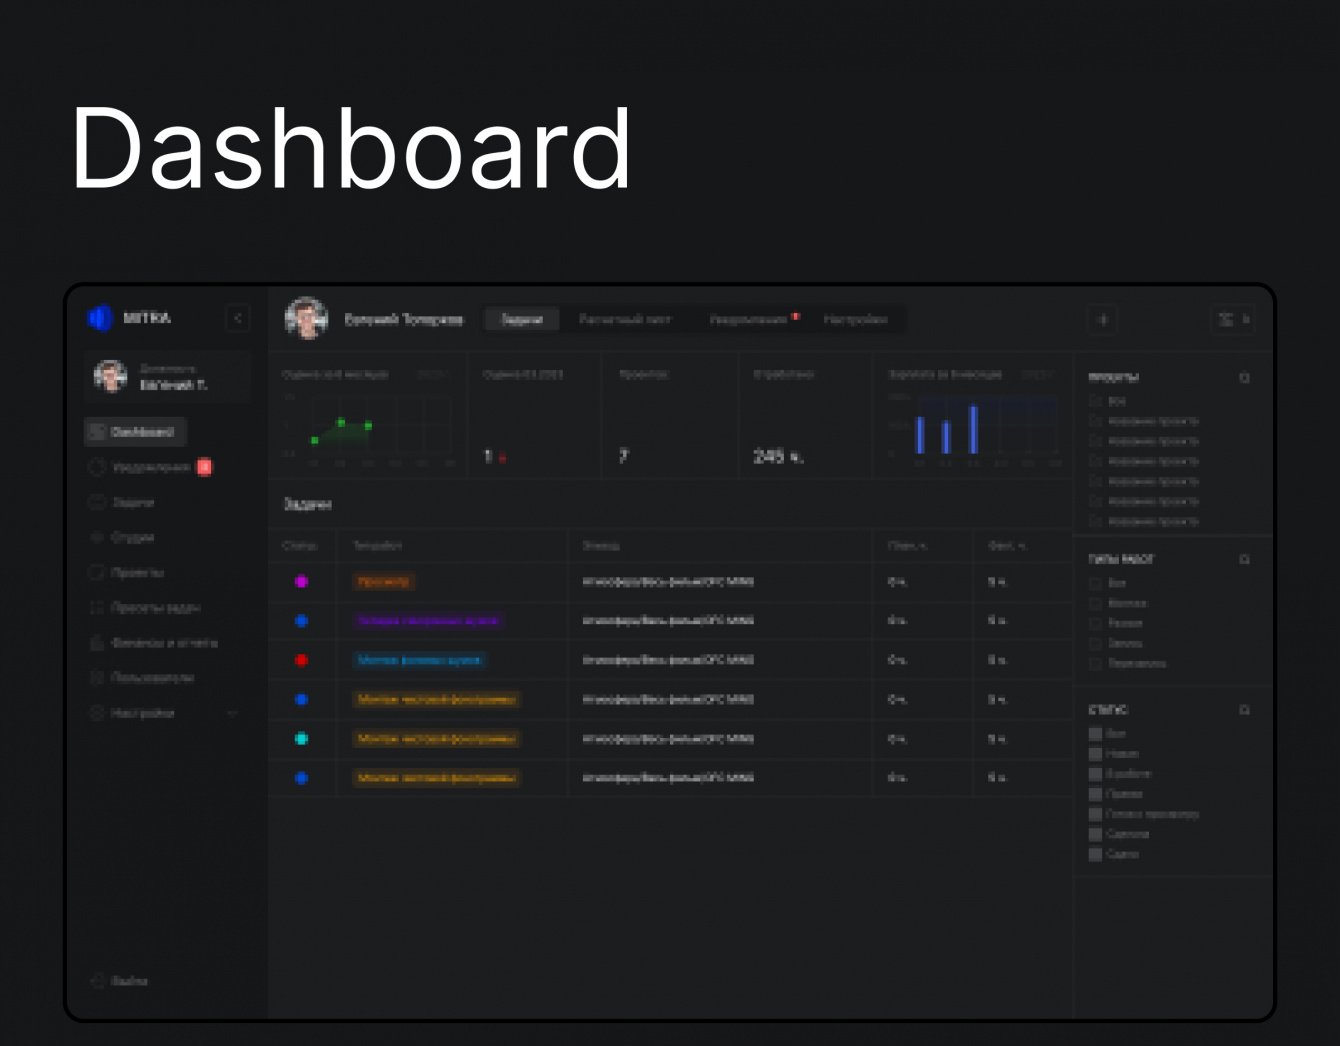The height and width of the screenshot is (1046, 1340).
Task: Click the red status dot in the task table
Action: pyautogui.click(x=301, y=660)
